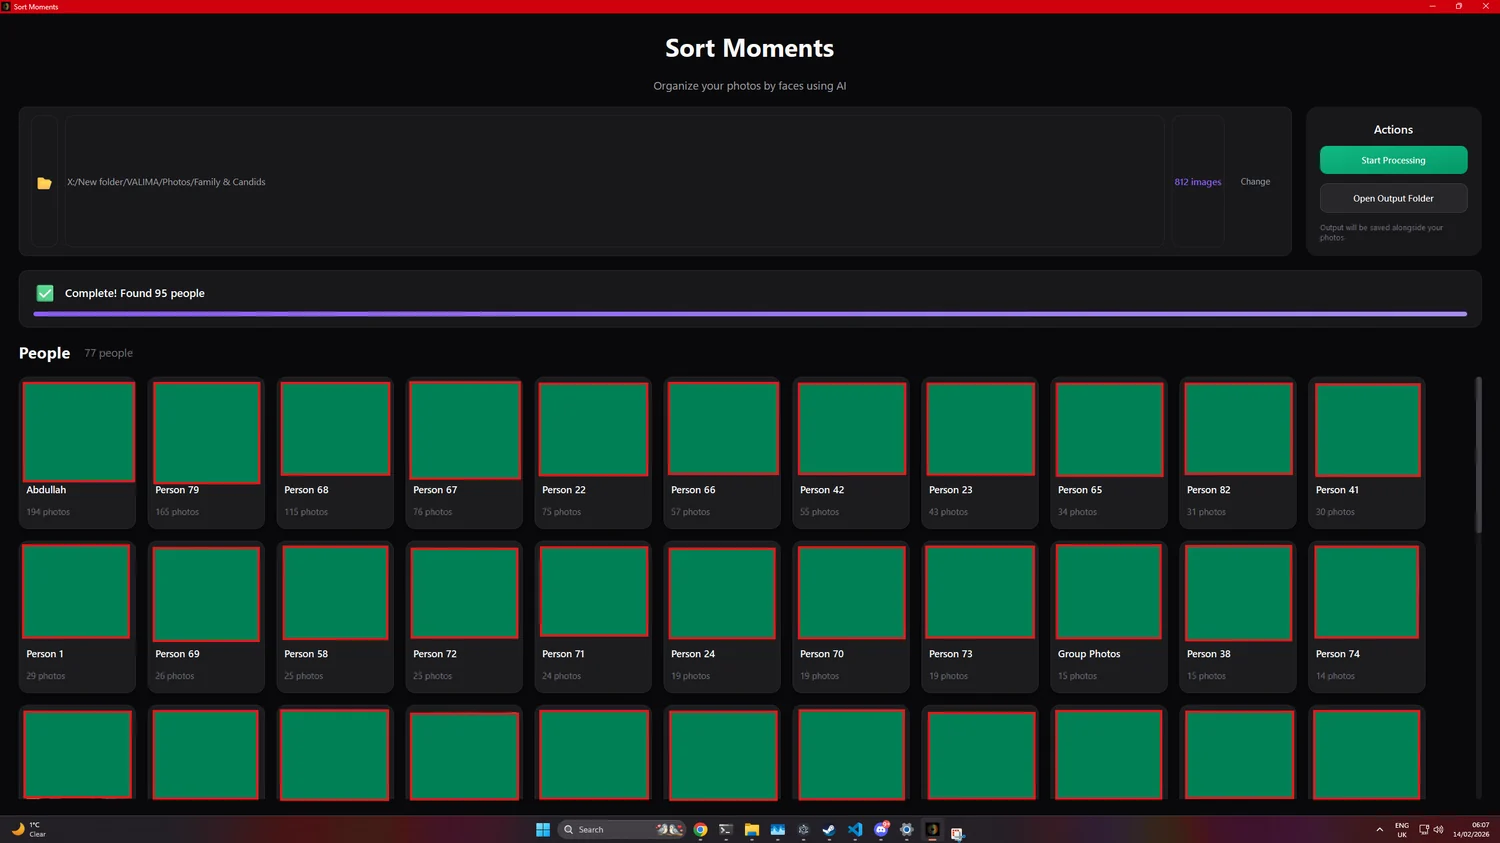Click the volume speaker tray icon
This screenshot has width=1500, height=843.
coord(1438,830)
